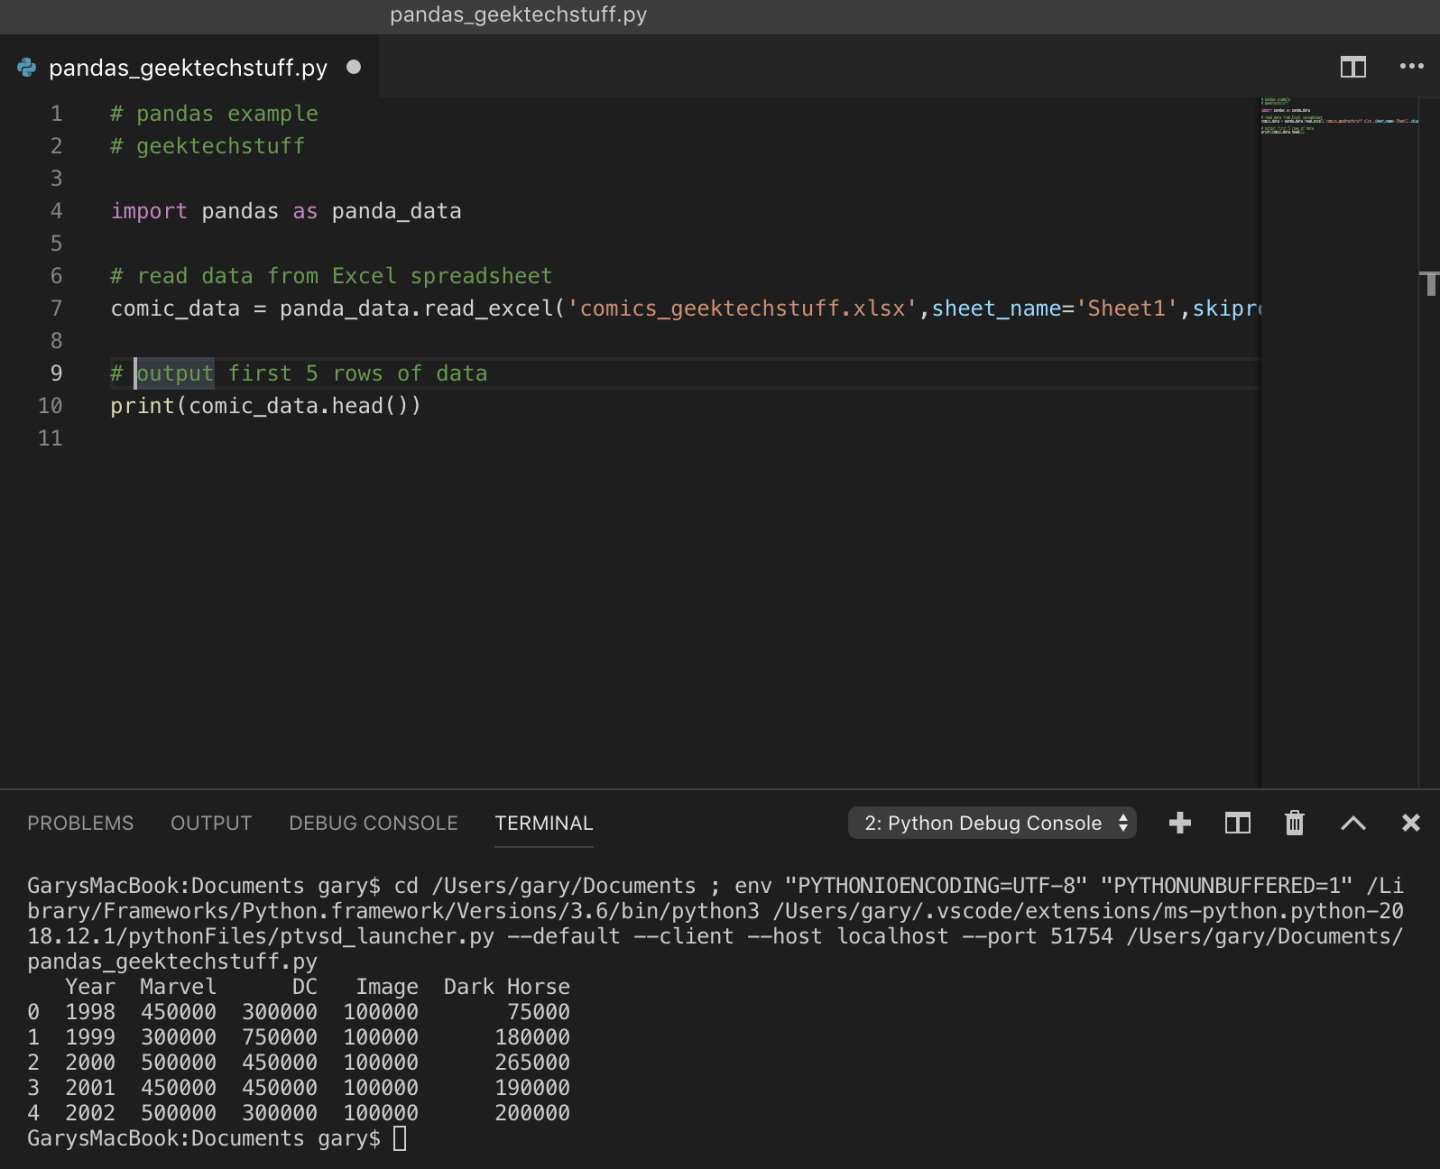1440x1169 pixels.
Task: Click year 2001 in terminal output
Action: tap(90, 1087)
